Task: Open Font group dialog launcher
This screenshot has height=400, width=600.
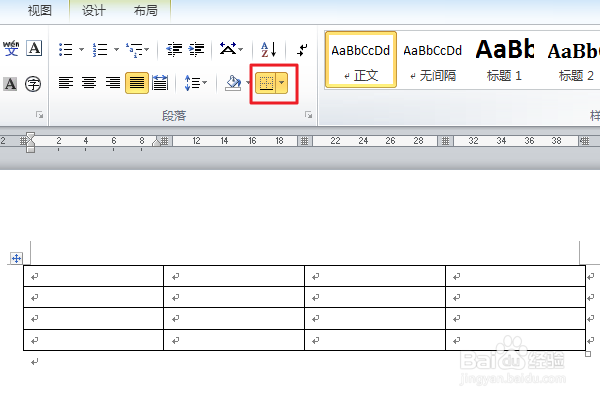Action: tap(39, 114)
